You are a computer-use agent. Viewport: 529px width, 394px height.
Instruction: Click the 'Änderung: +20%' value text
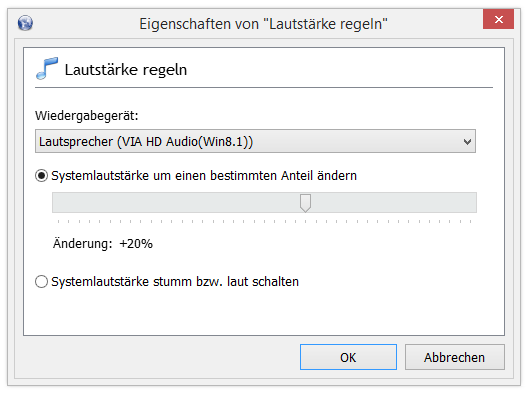point(103,244)
